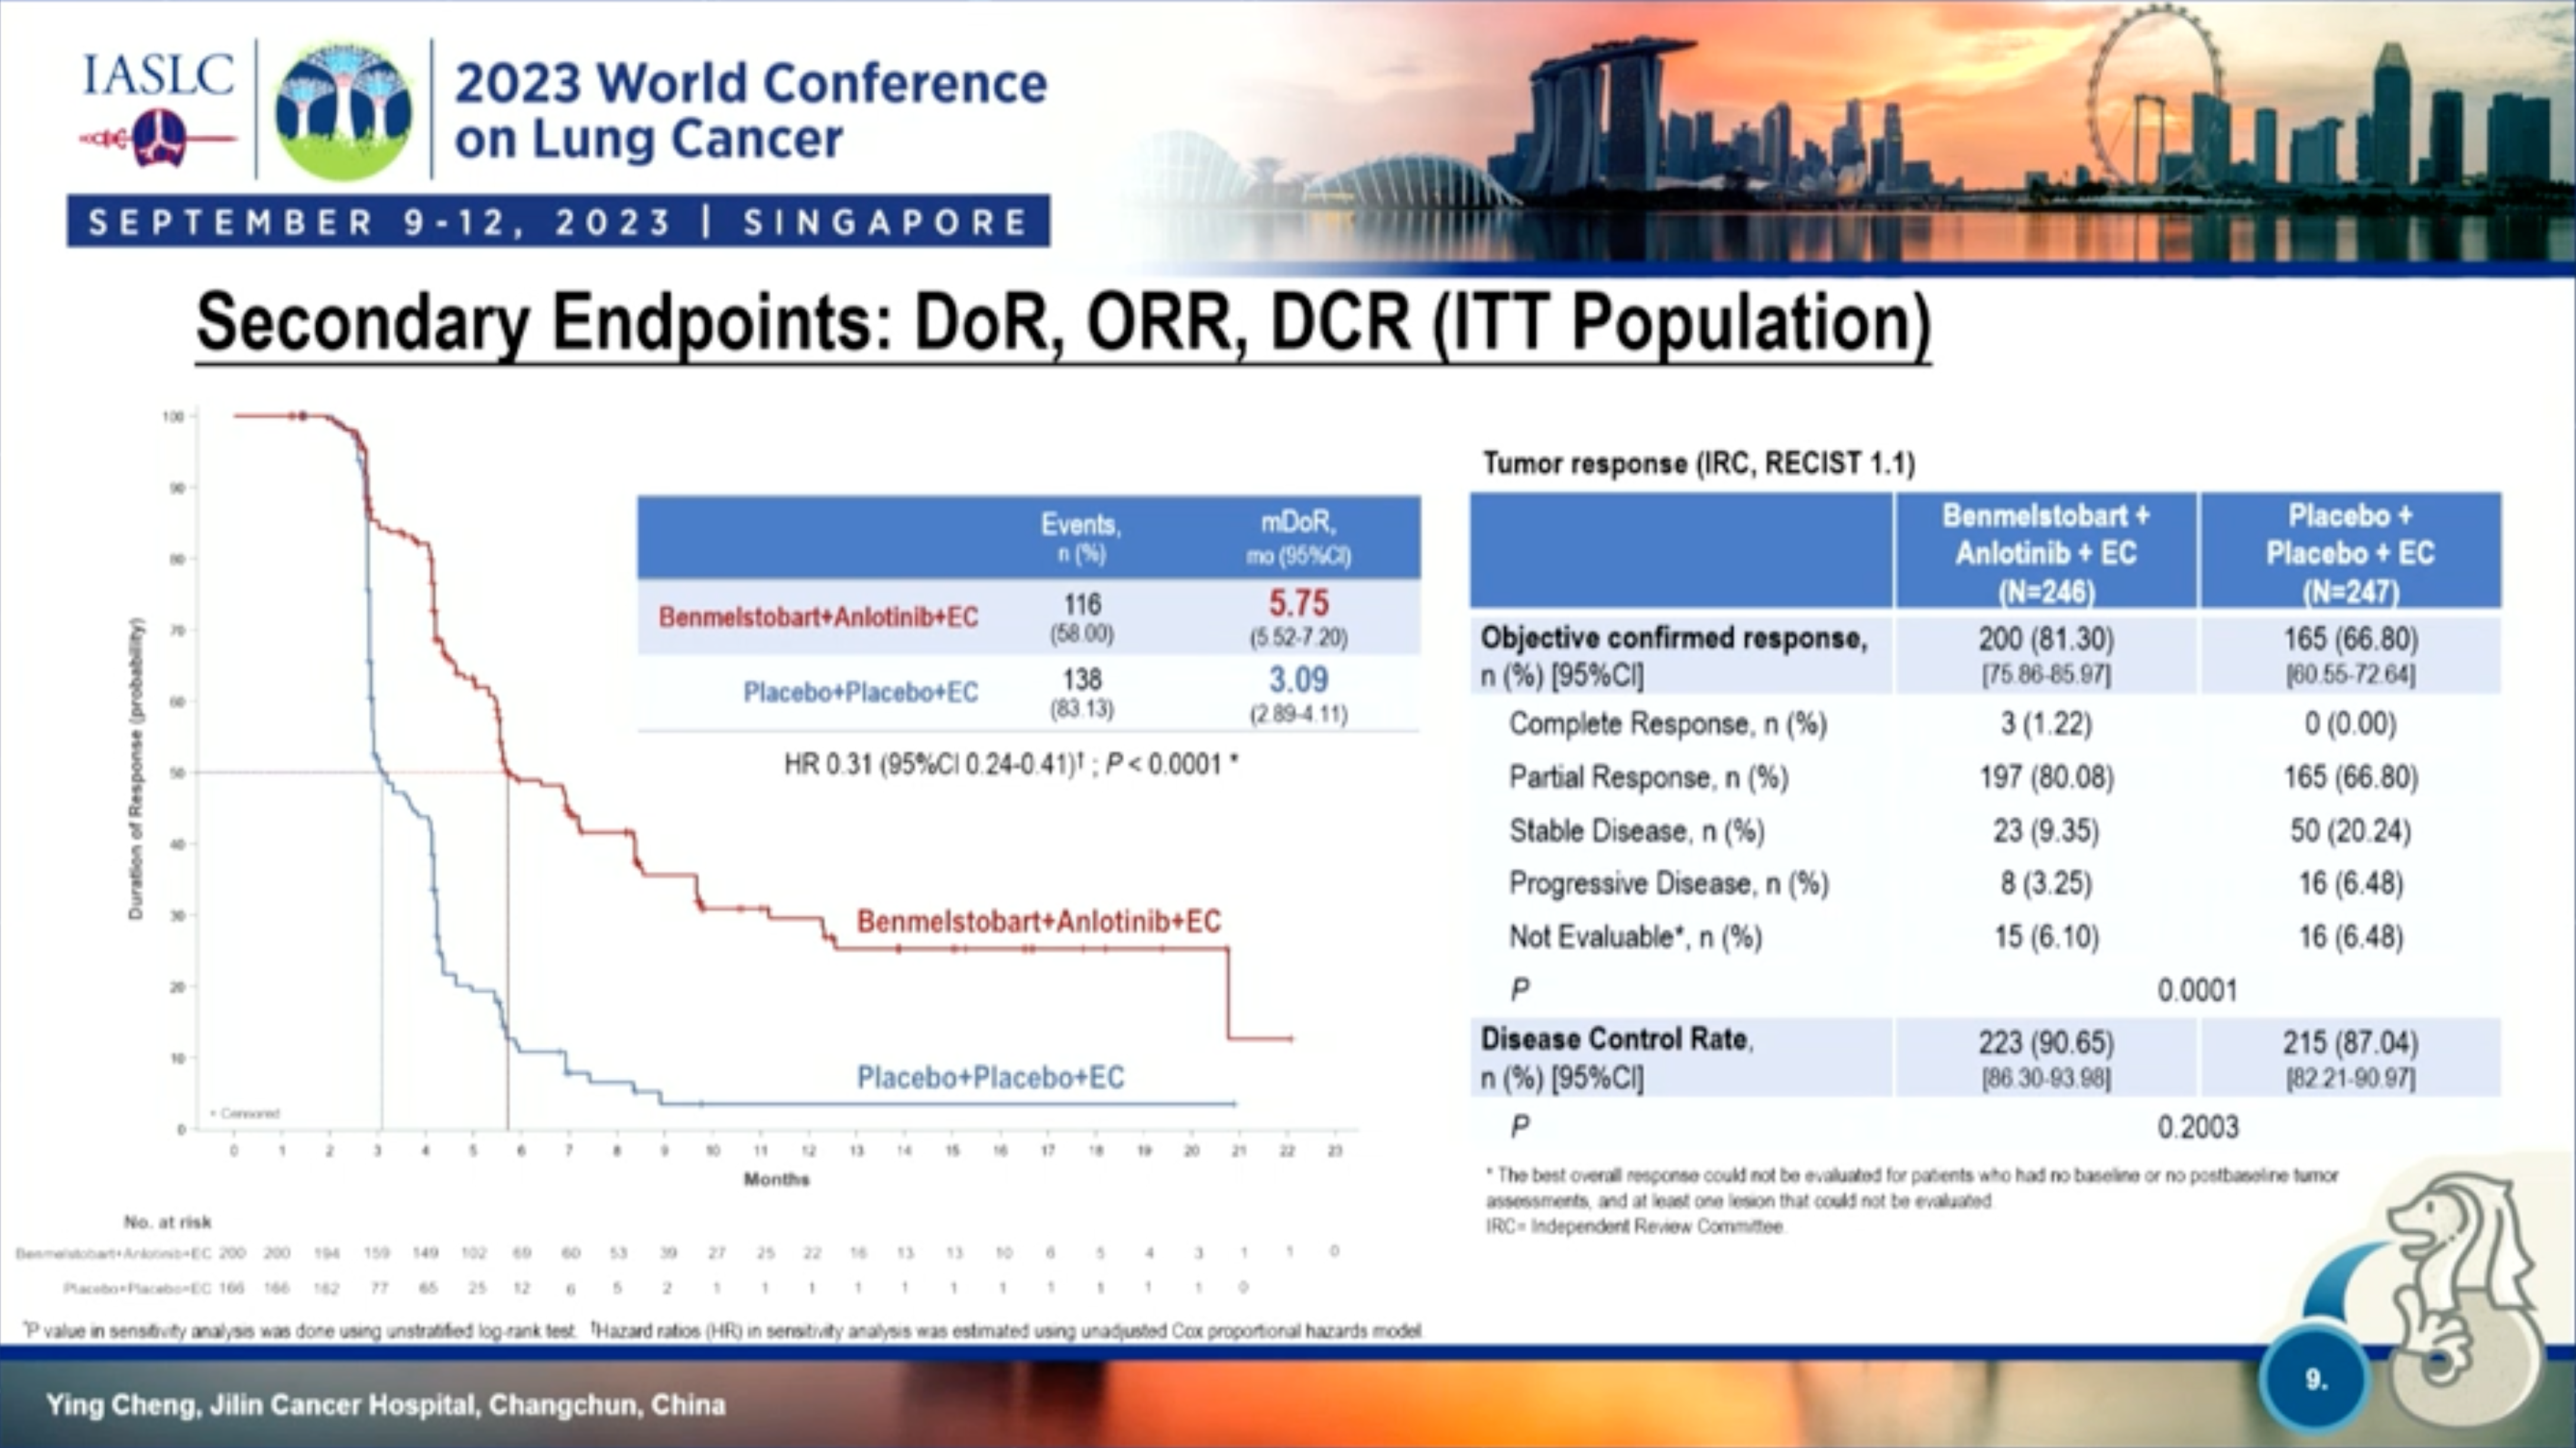Click the 'Not Evaluable*, n (%)' row label
Viewport: 2576px width, 1448px height.
tap(1635, 937)
